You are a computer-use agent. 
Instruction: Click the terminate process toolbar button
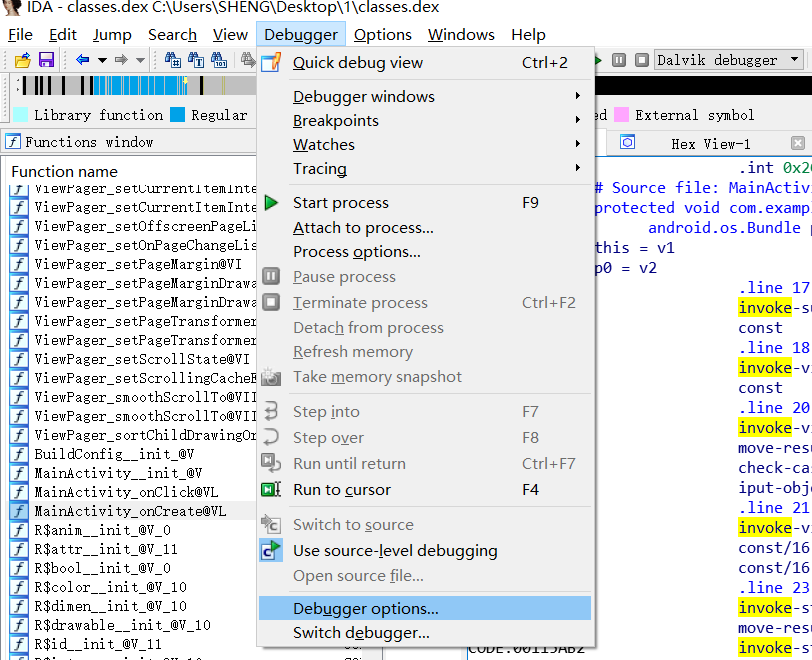click(x=642, y=60)
